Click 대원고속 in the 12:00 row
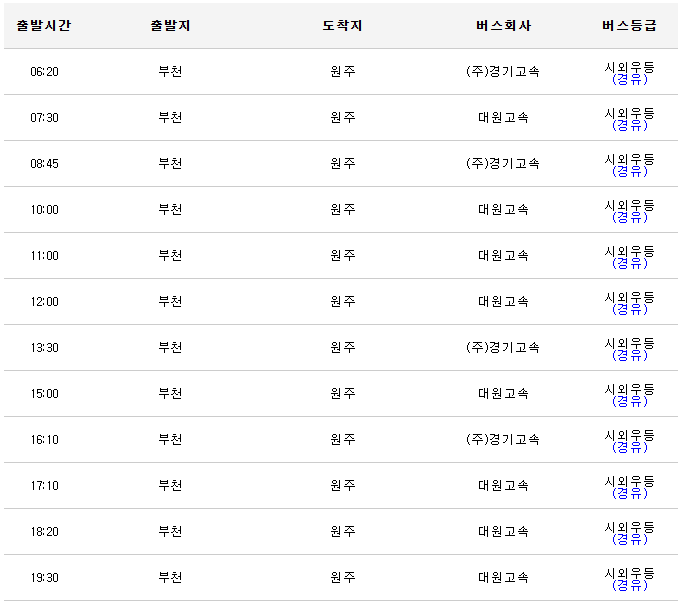Image resolution: width=678 pixels, height=603 pixels. [x=503, y=302]
